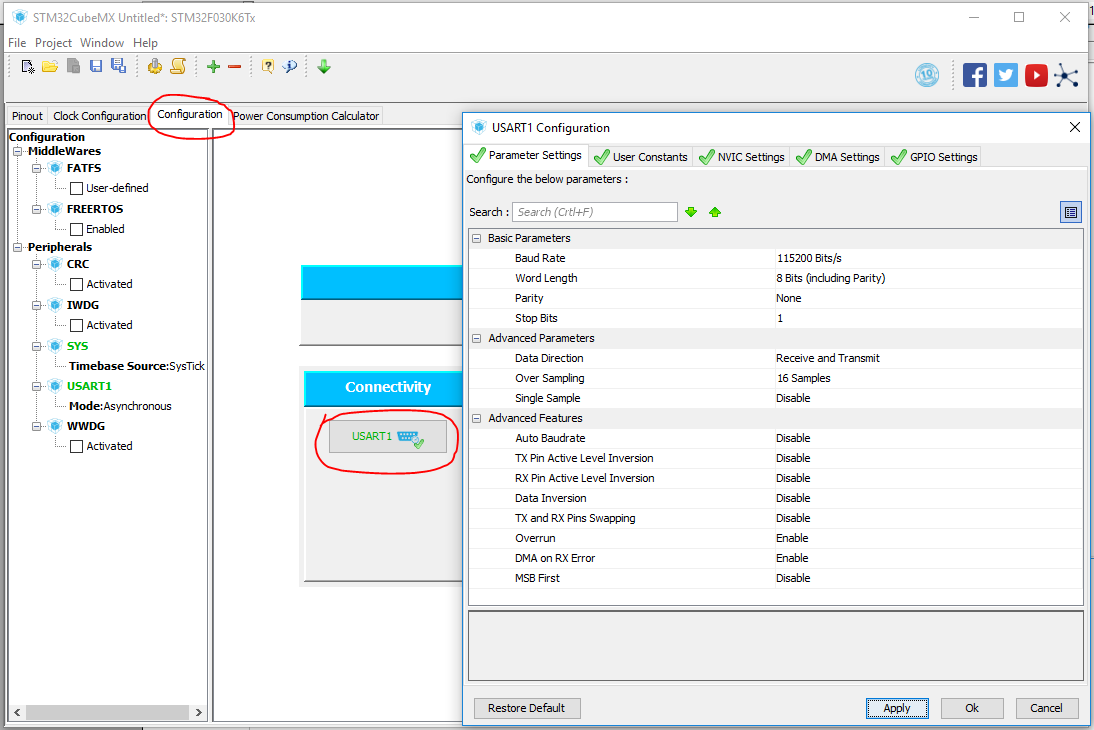
Task: Focus the parameter Search input field
Action: (x=594, y=212)
